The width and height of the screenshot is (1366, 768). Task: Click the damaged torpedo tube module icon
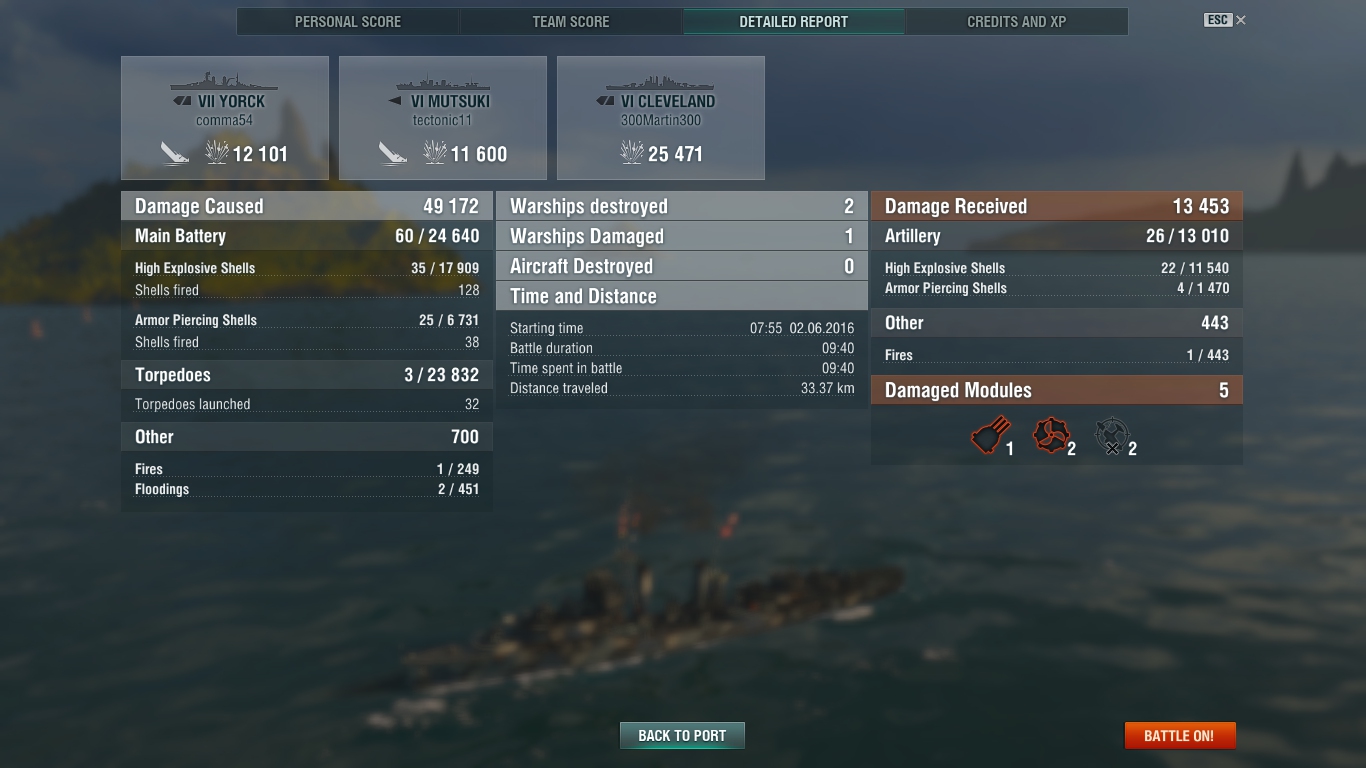[x=988, y=436]
